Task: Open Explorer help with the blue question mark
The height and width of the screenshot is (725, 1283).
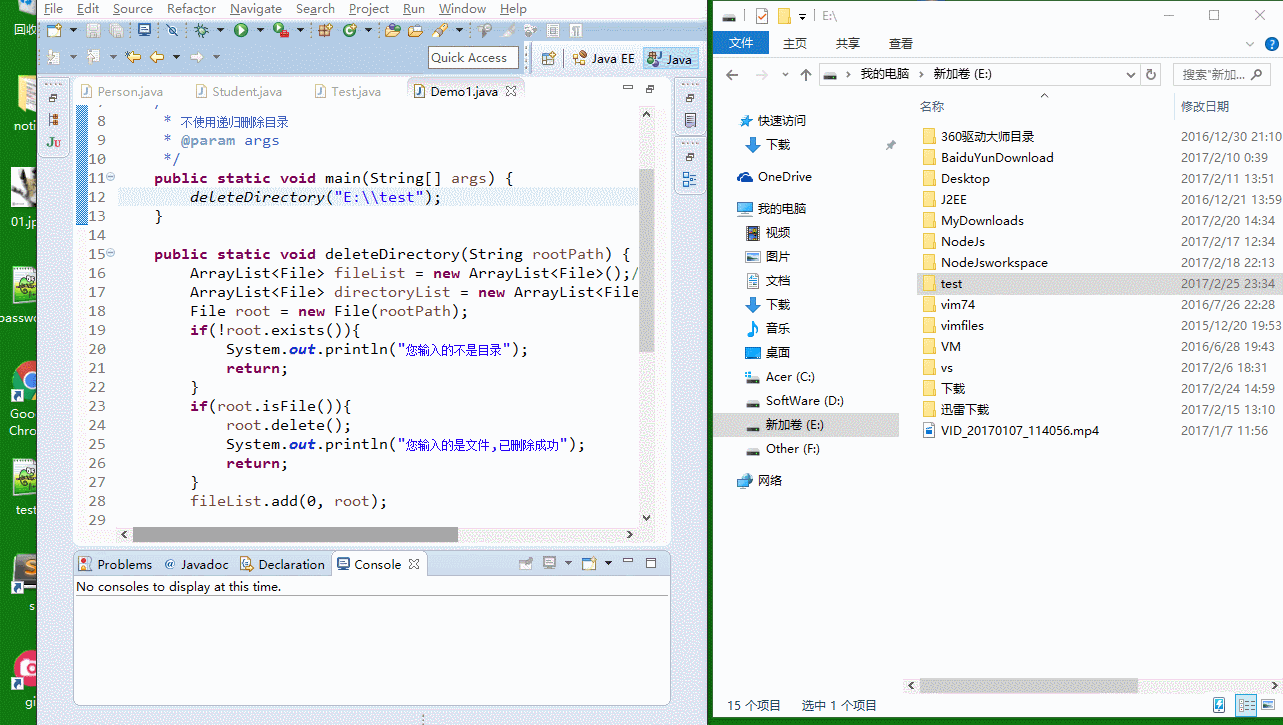Action: pos(1273,44)
